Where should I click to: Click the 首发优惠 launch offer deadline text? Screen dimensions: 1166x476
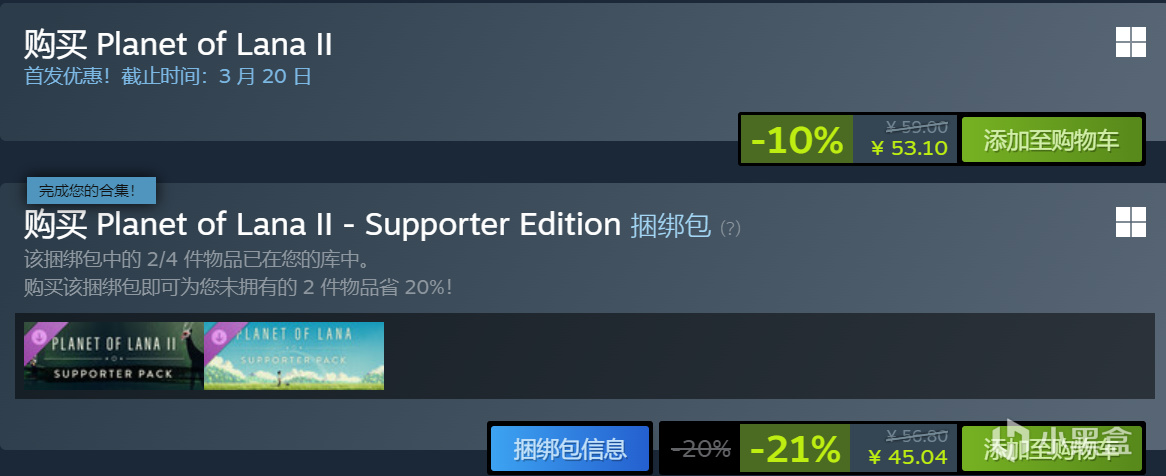[168, 77]
